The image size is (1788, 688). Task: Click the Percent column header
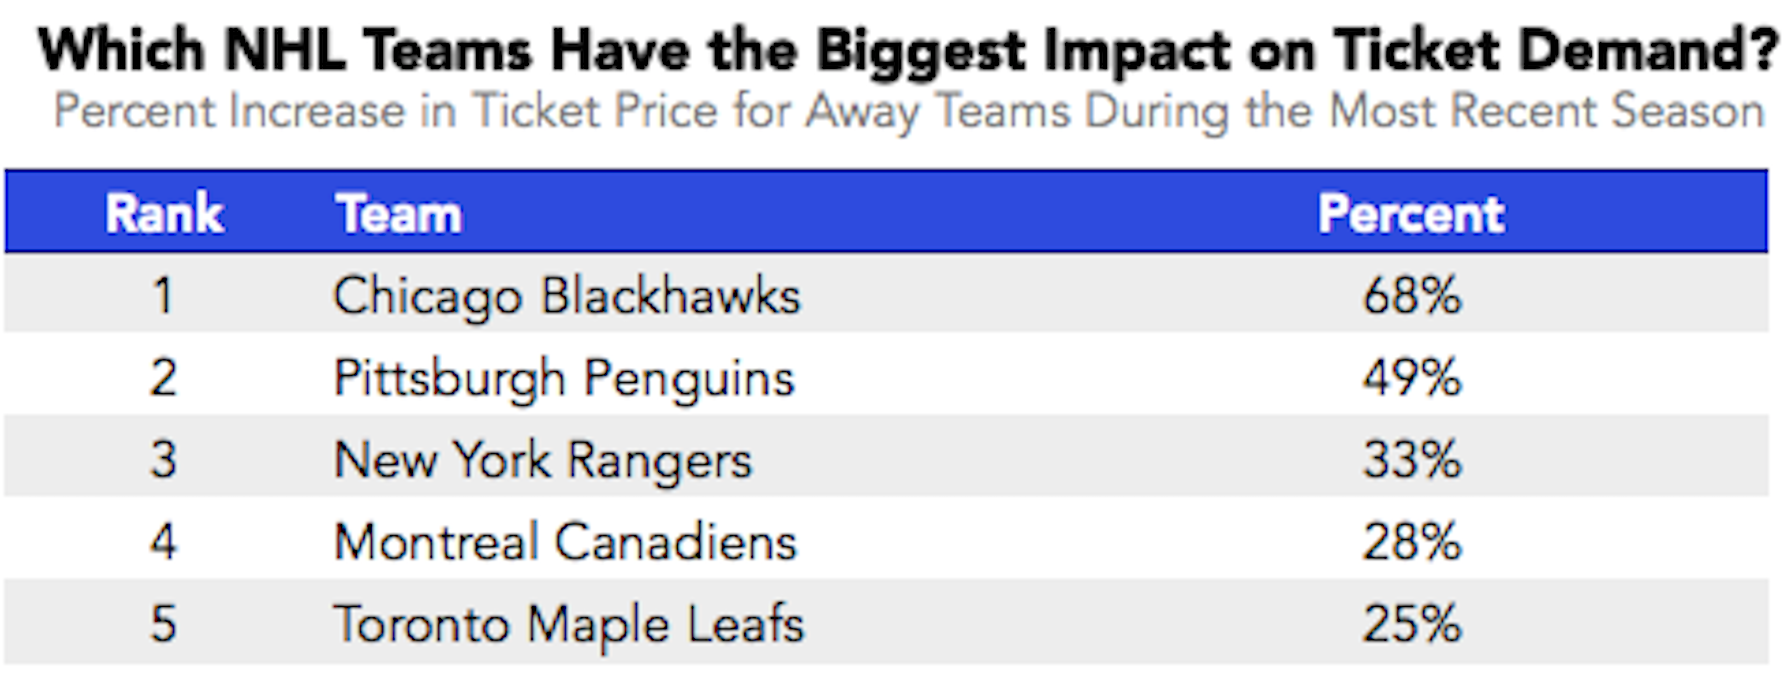pos(1411,214)
